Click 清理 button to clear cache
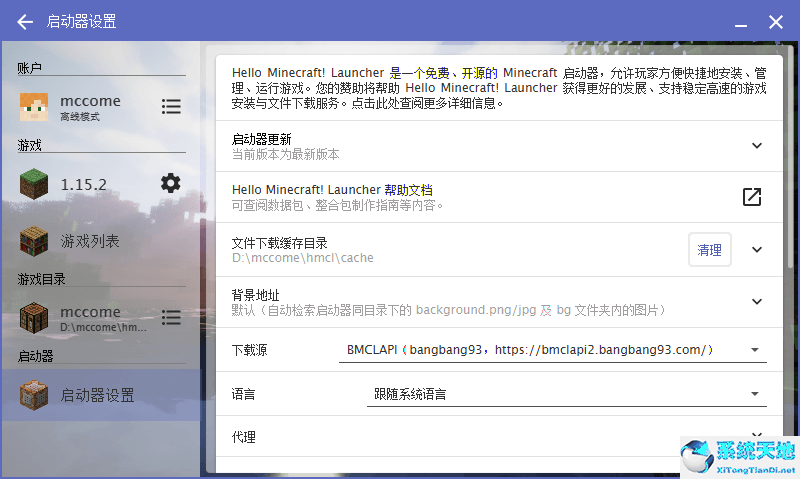Viewport: 800px width, 479px height. (709, 249)
